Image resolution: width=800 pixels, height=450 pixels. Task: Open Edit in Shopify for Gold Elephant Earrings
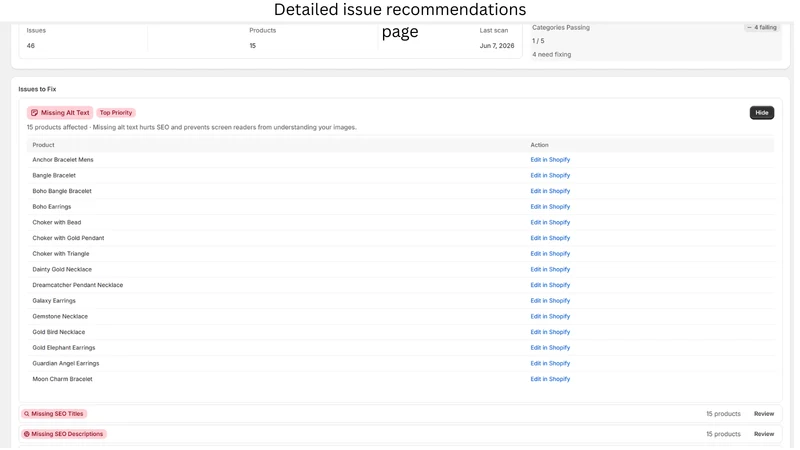(550, 348)
